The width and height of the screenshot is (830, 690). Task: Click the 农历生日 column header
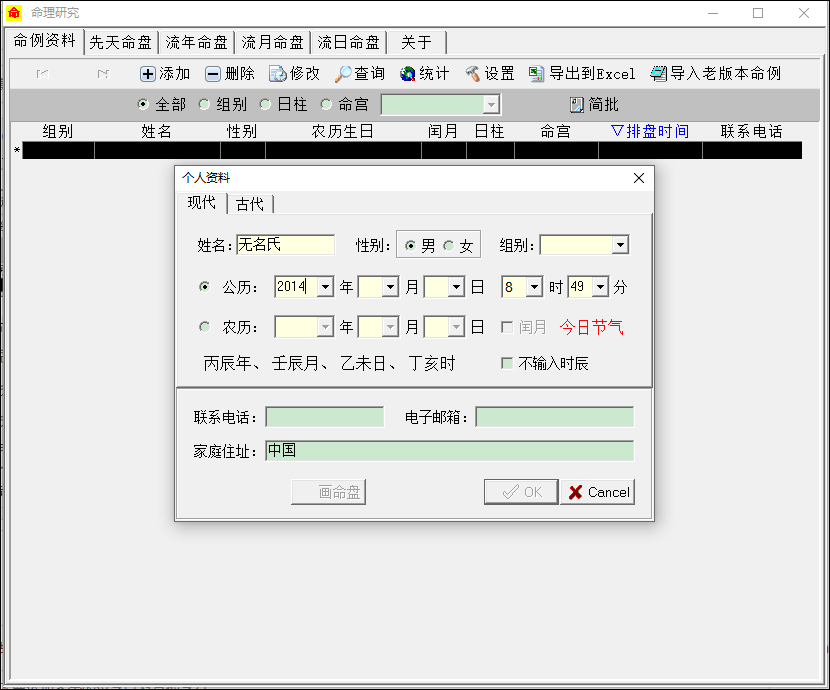342,131
